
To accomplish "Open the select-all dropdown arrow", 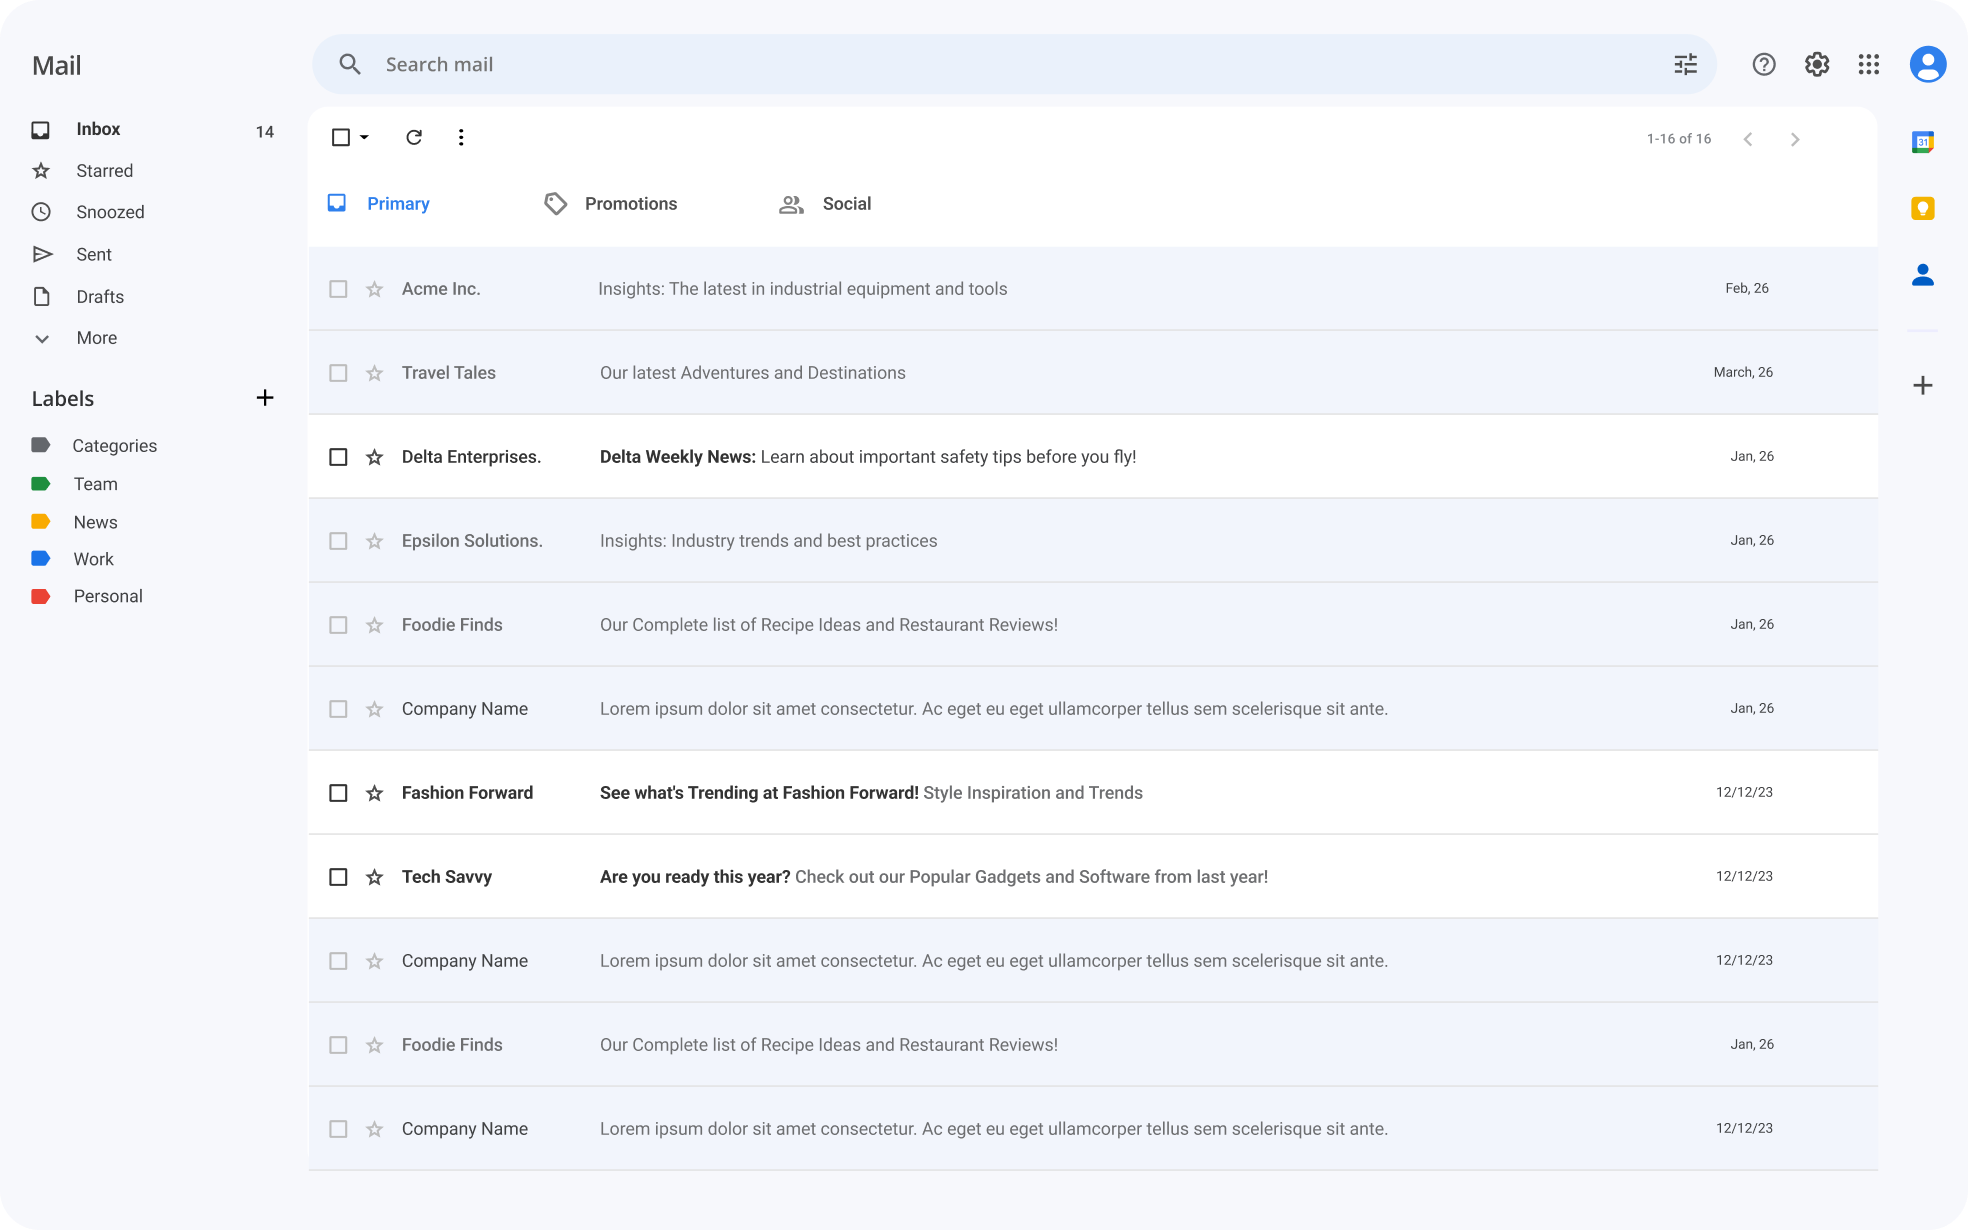I will tap(364, 137).
